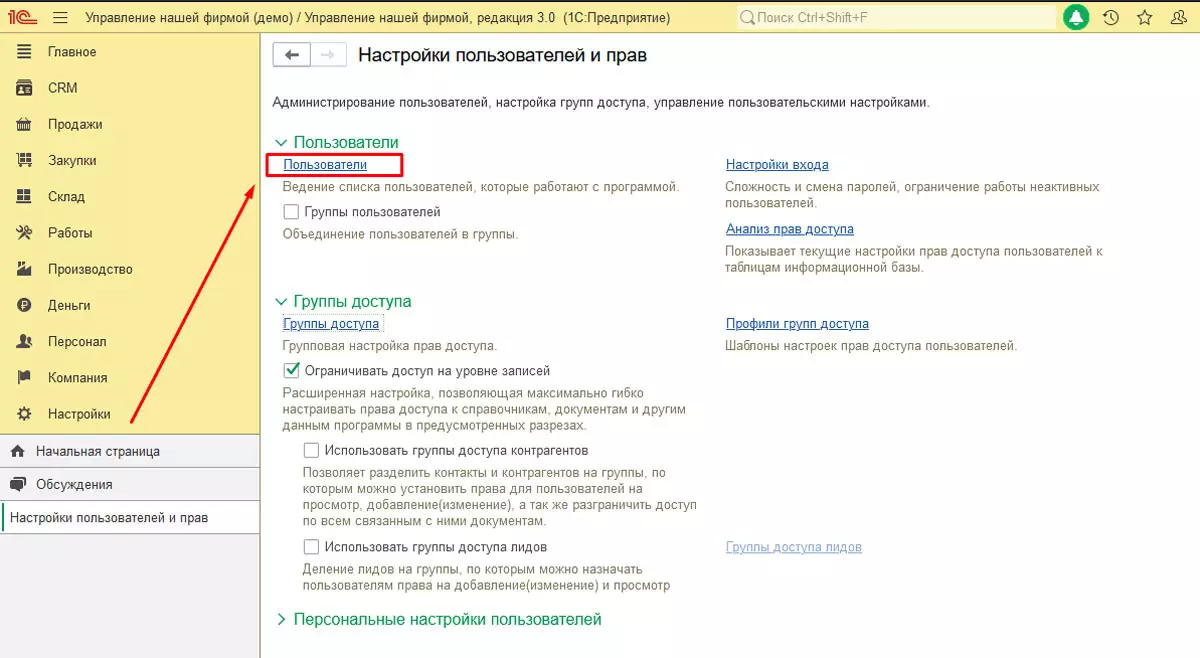Enable Использовать группы доступа контрагентов
1200x658 pixels.
pos(311,450)
